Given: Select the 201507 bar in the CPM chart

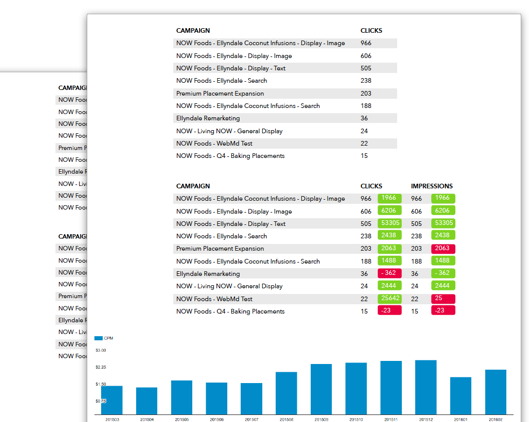Looking at the screenshot, I should click(x=251, y=399).
